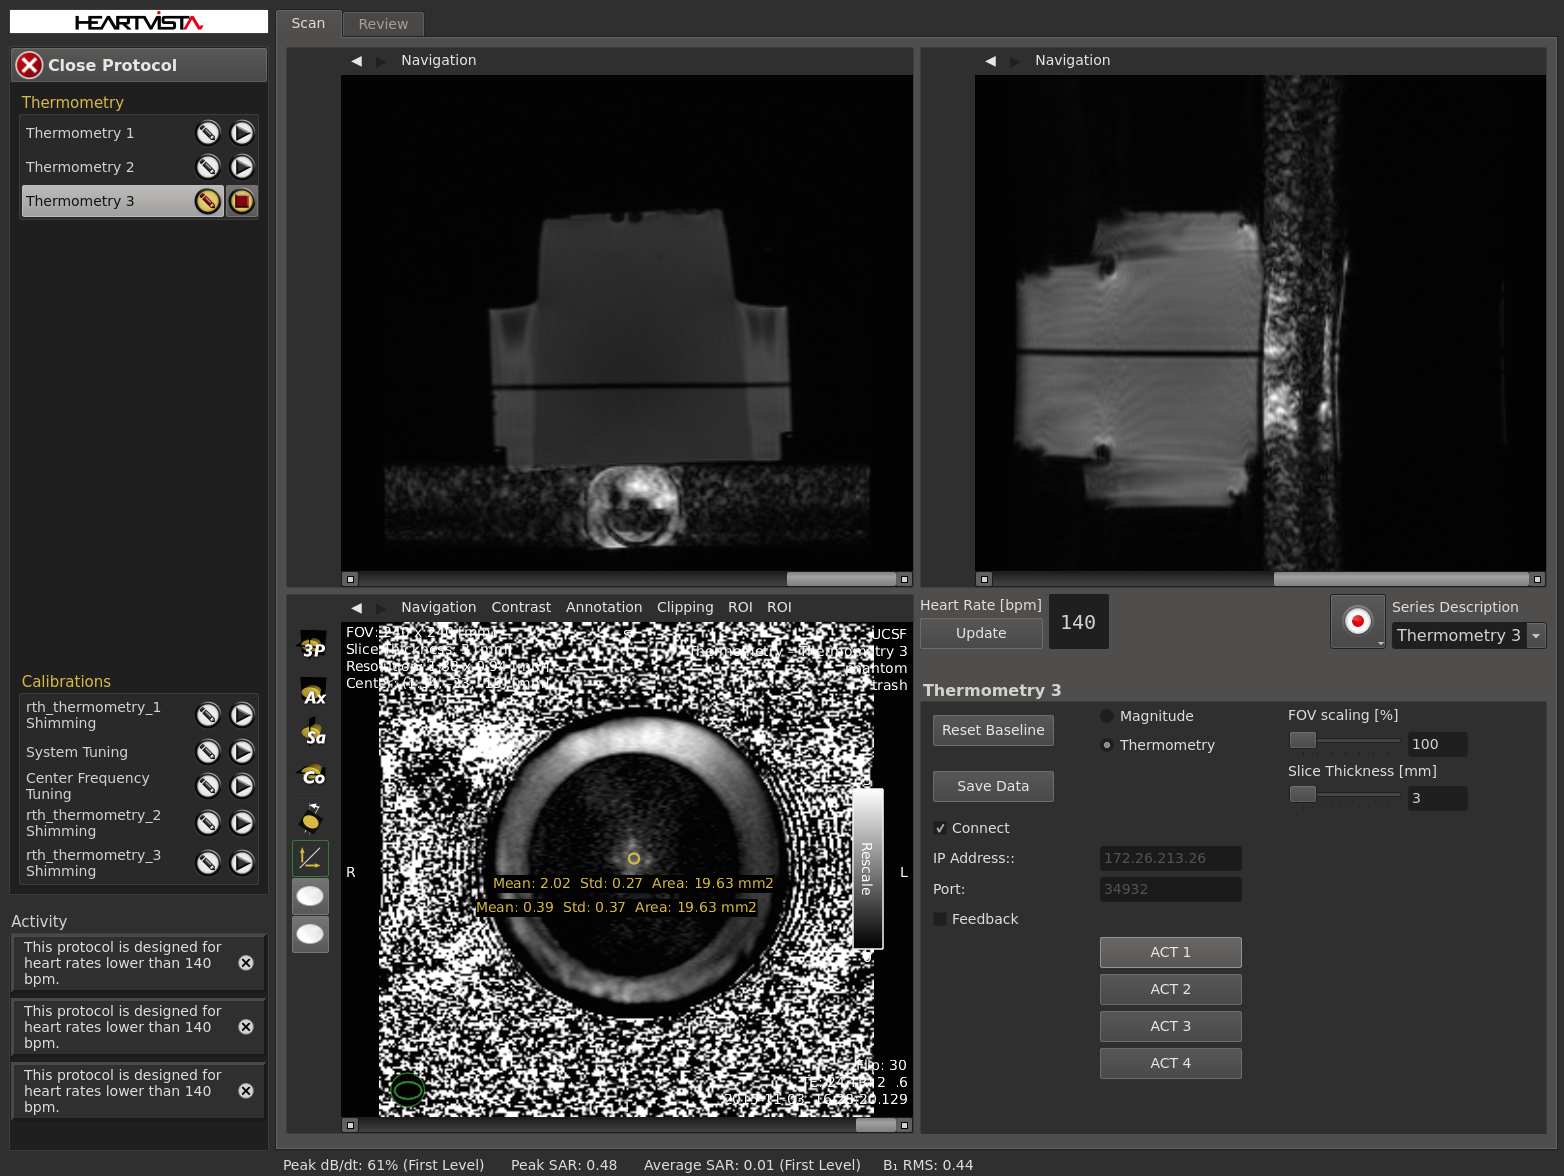Open the Annotation menu
Viewport: 1564px width, 1176px height.
pos(603,607)
